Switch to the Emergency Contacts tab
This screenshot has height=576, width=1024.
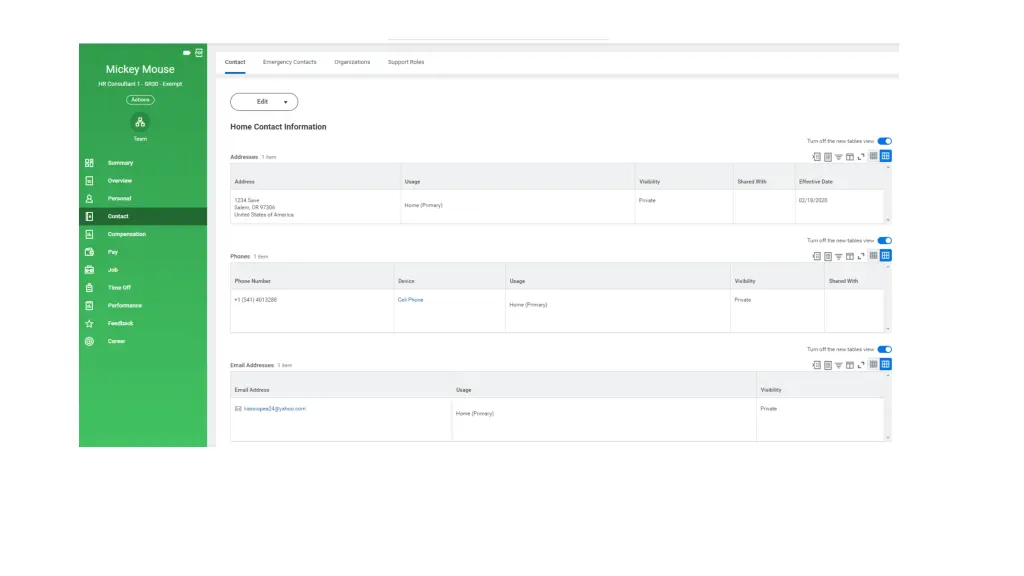(289, 62)
